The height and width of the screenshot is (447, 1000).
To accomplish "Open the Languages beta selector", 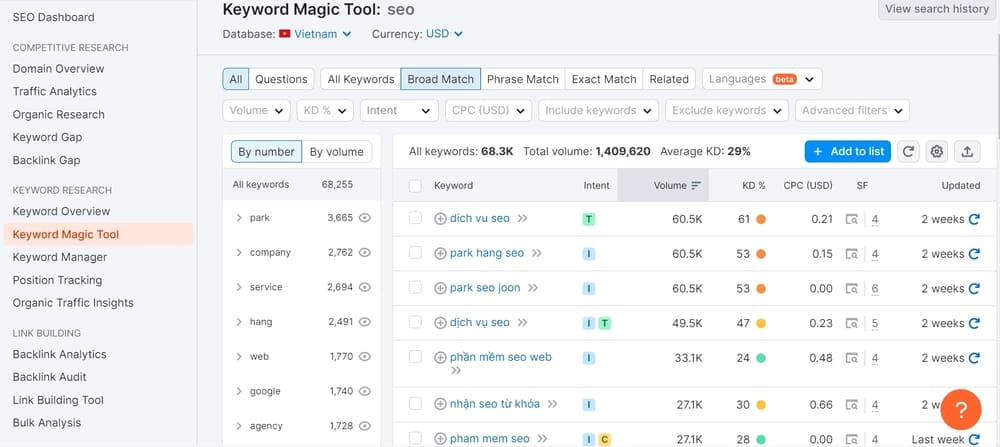I will (x=762, y=79).
